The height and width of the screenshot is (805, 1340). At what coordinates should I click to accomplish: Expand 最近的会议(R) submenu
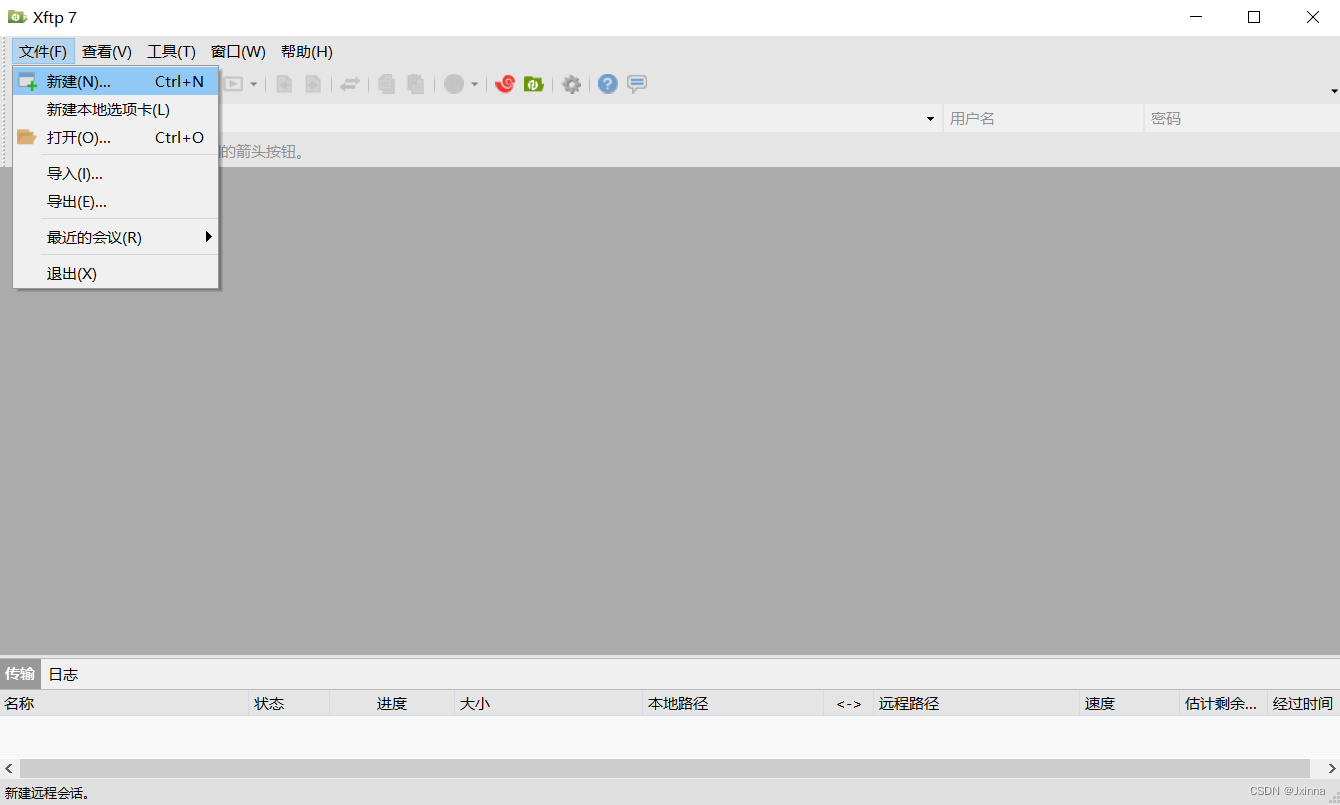116,238
